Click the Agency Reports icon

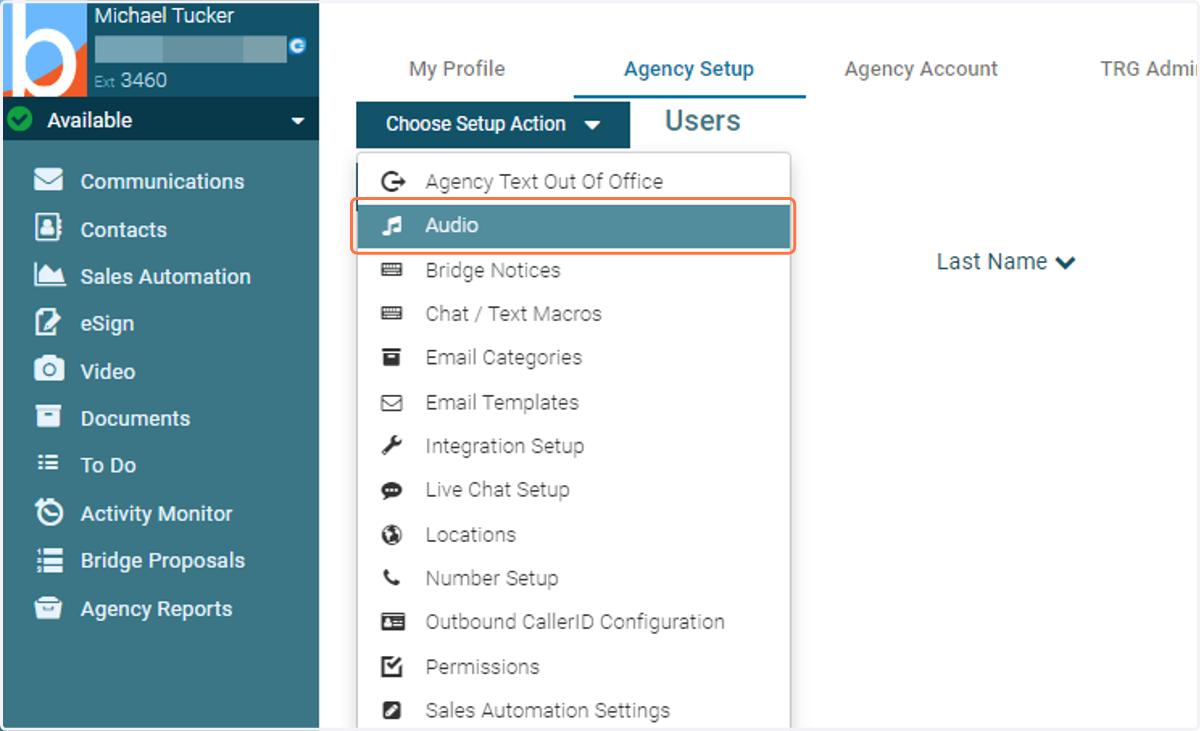[x=48, y=608]
